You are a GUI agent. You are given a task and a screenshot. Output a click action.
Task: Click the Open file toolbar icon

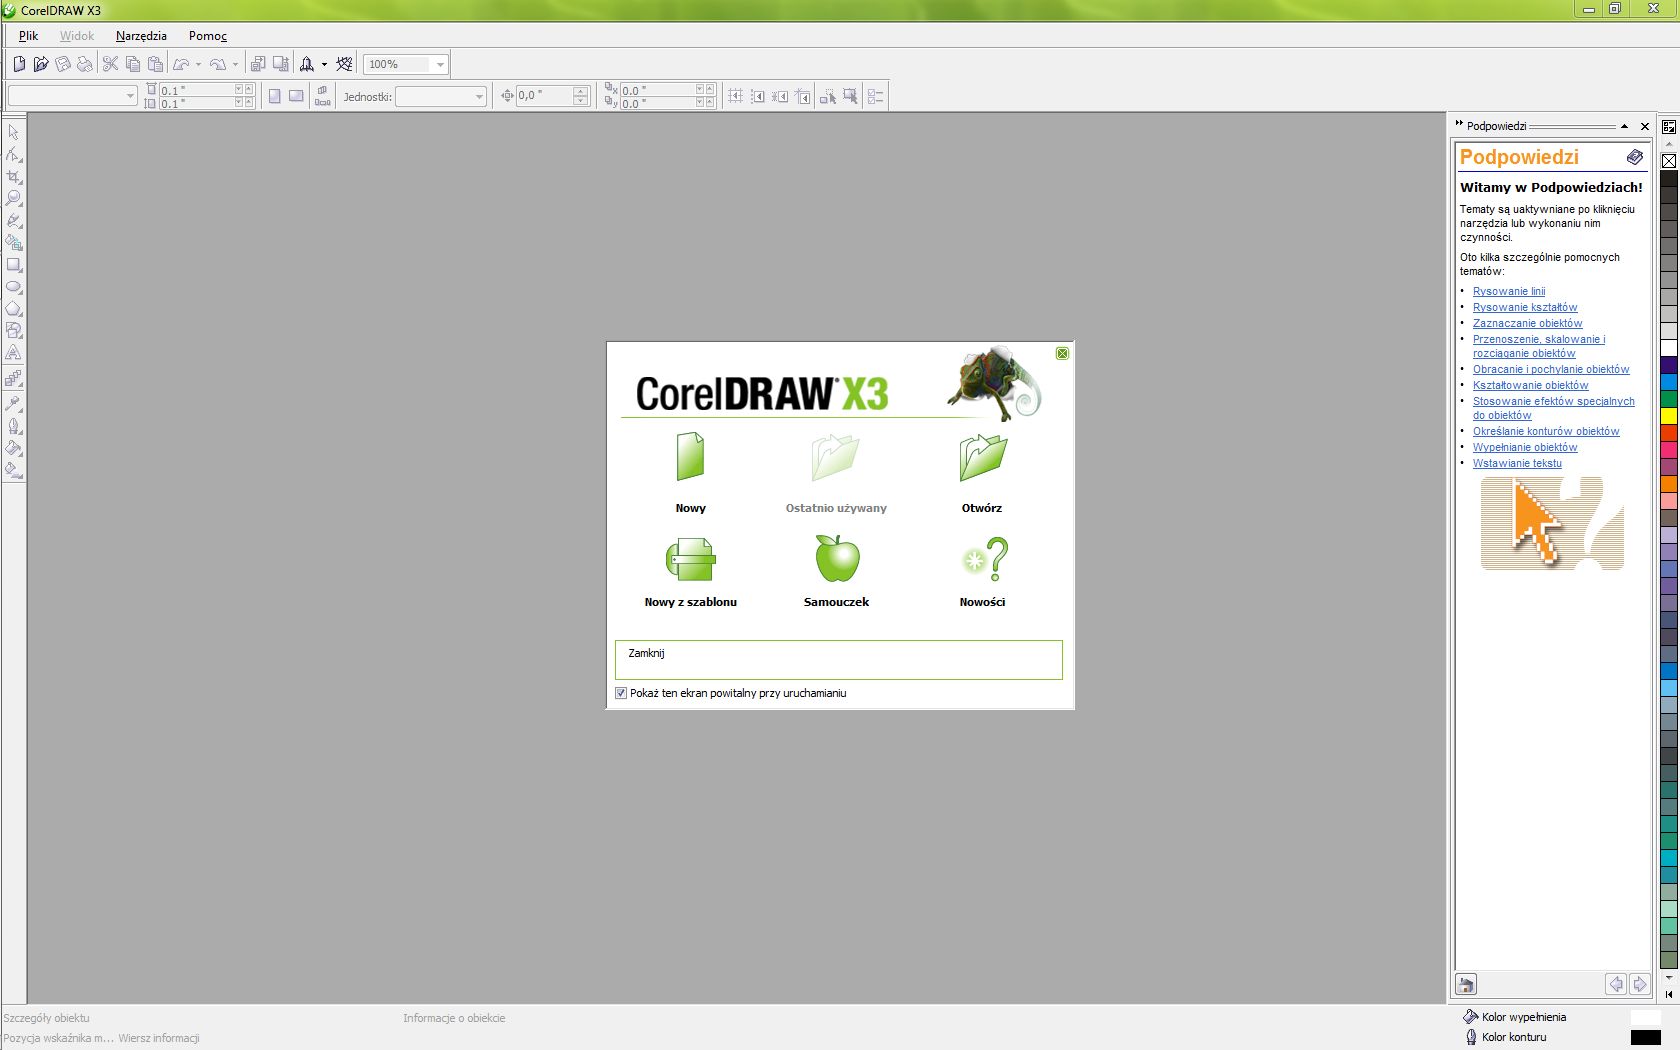click(x=41, y=64)
